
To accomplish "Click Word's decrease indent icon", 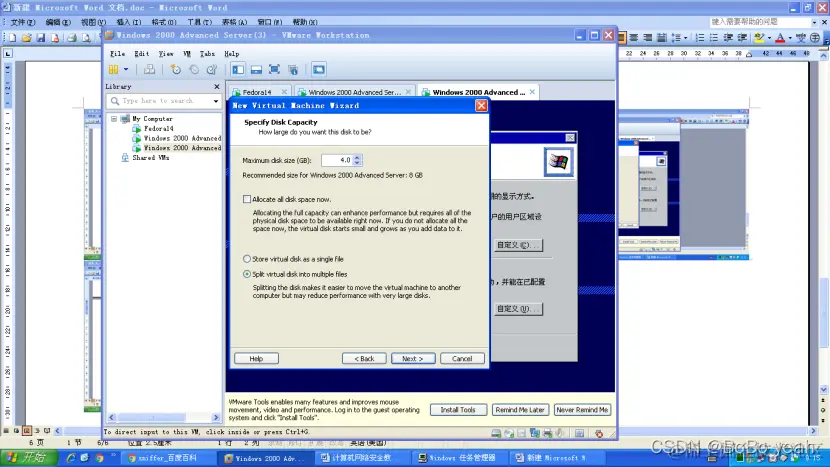I will 728,38.
